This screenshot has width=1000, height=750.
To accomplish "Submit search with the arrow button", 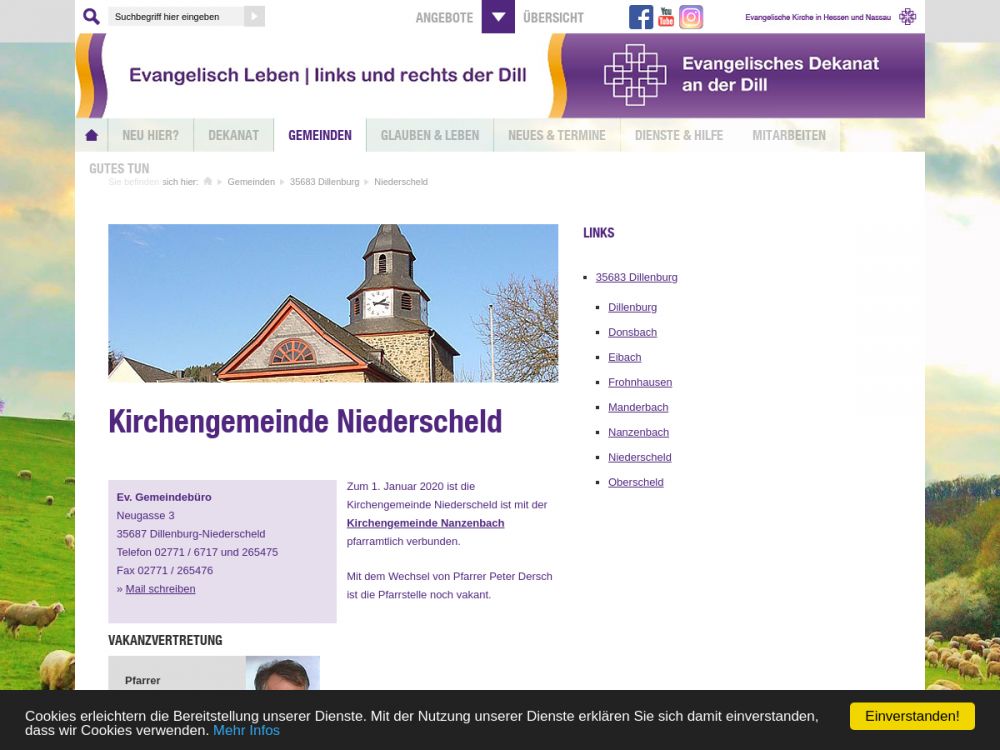I will click(x=254, y=16).
